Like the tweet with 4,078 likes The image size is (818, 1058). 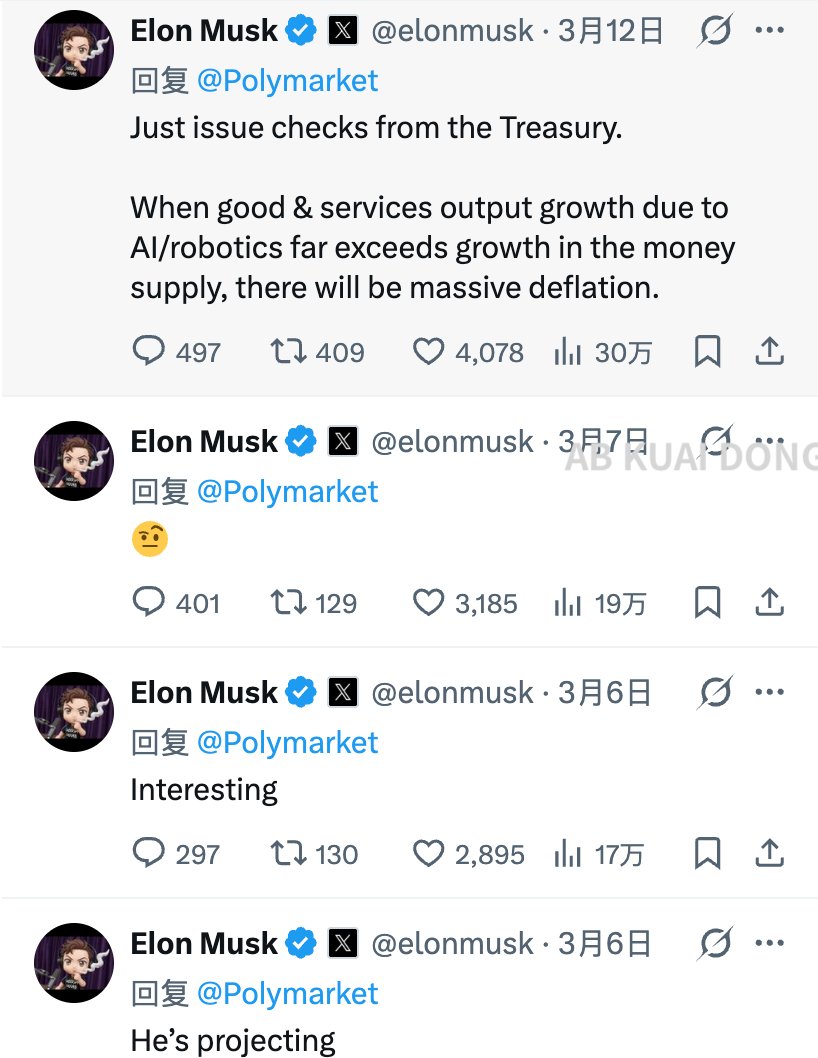click(429, 352)
